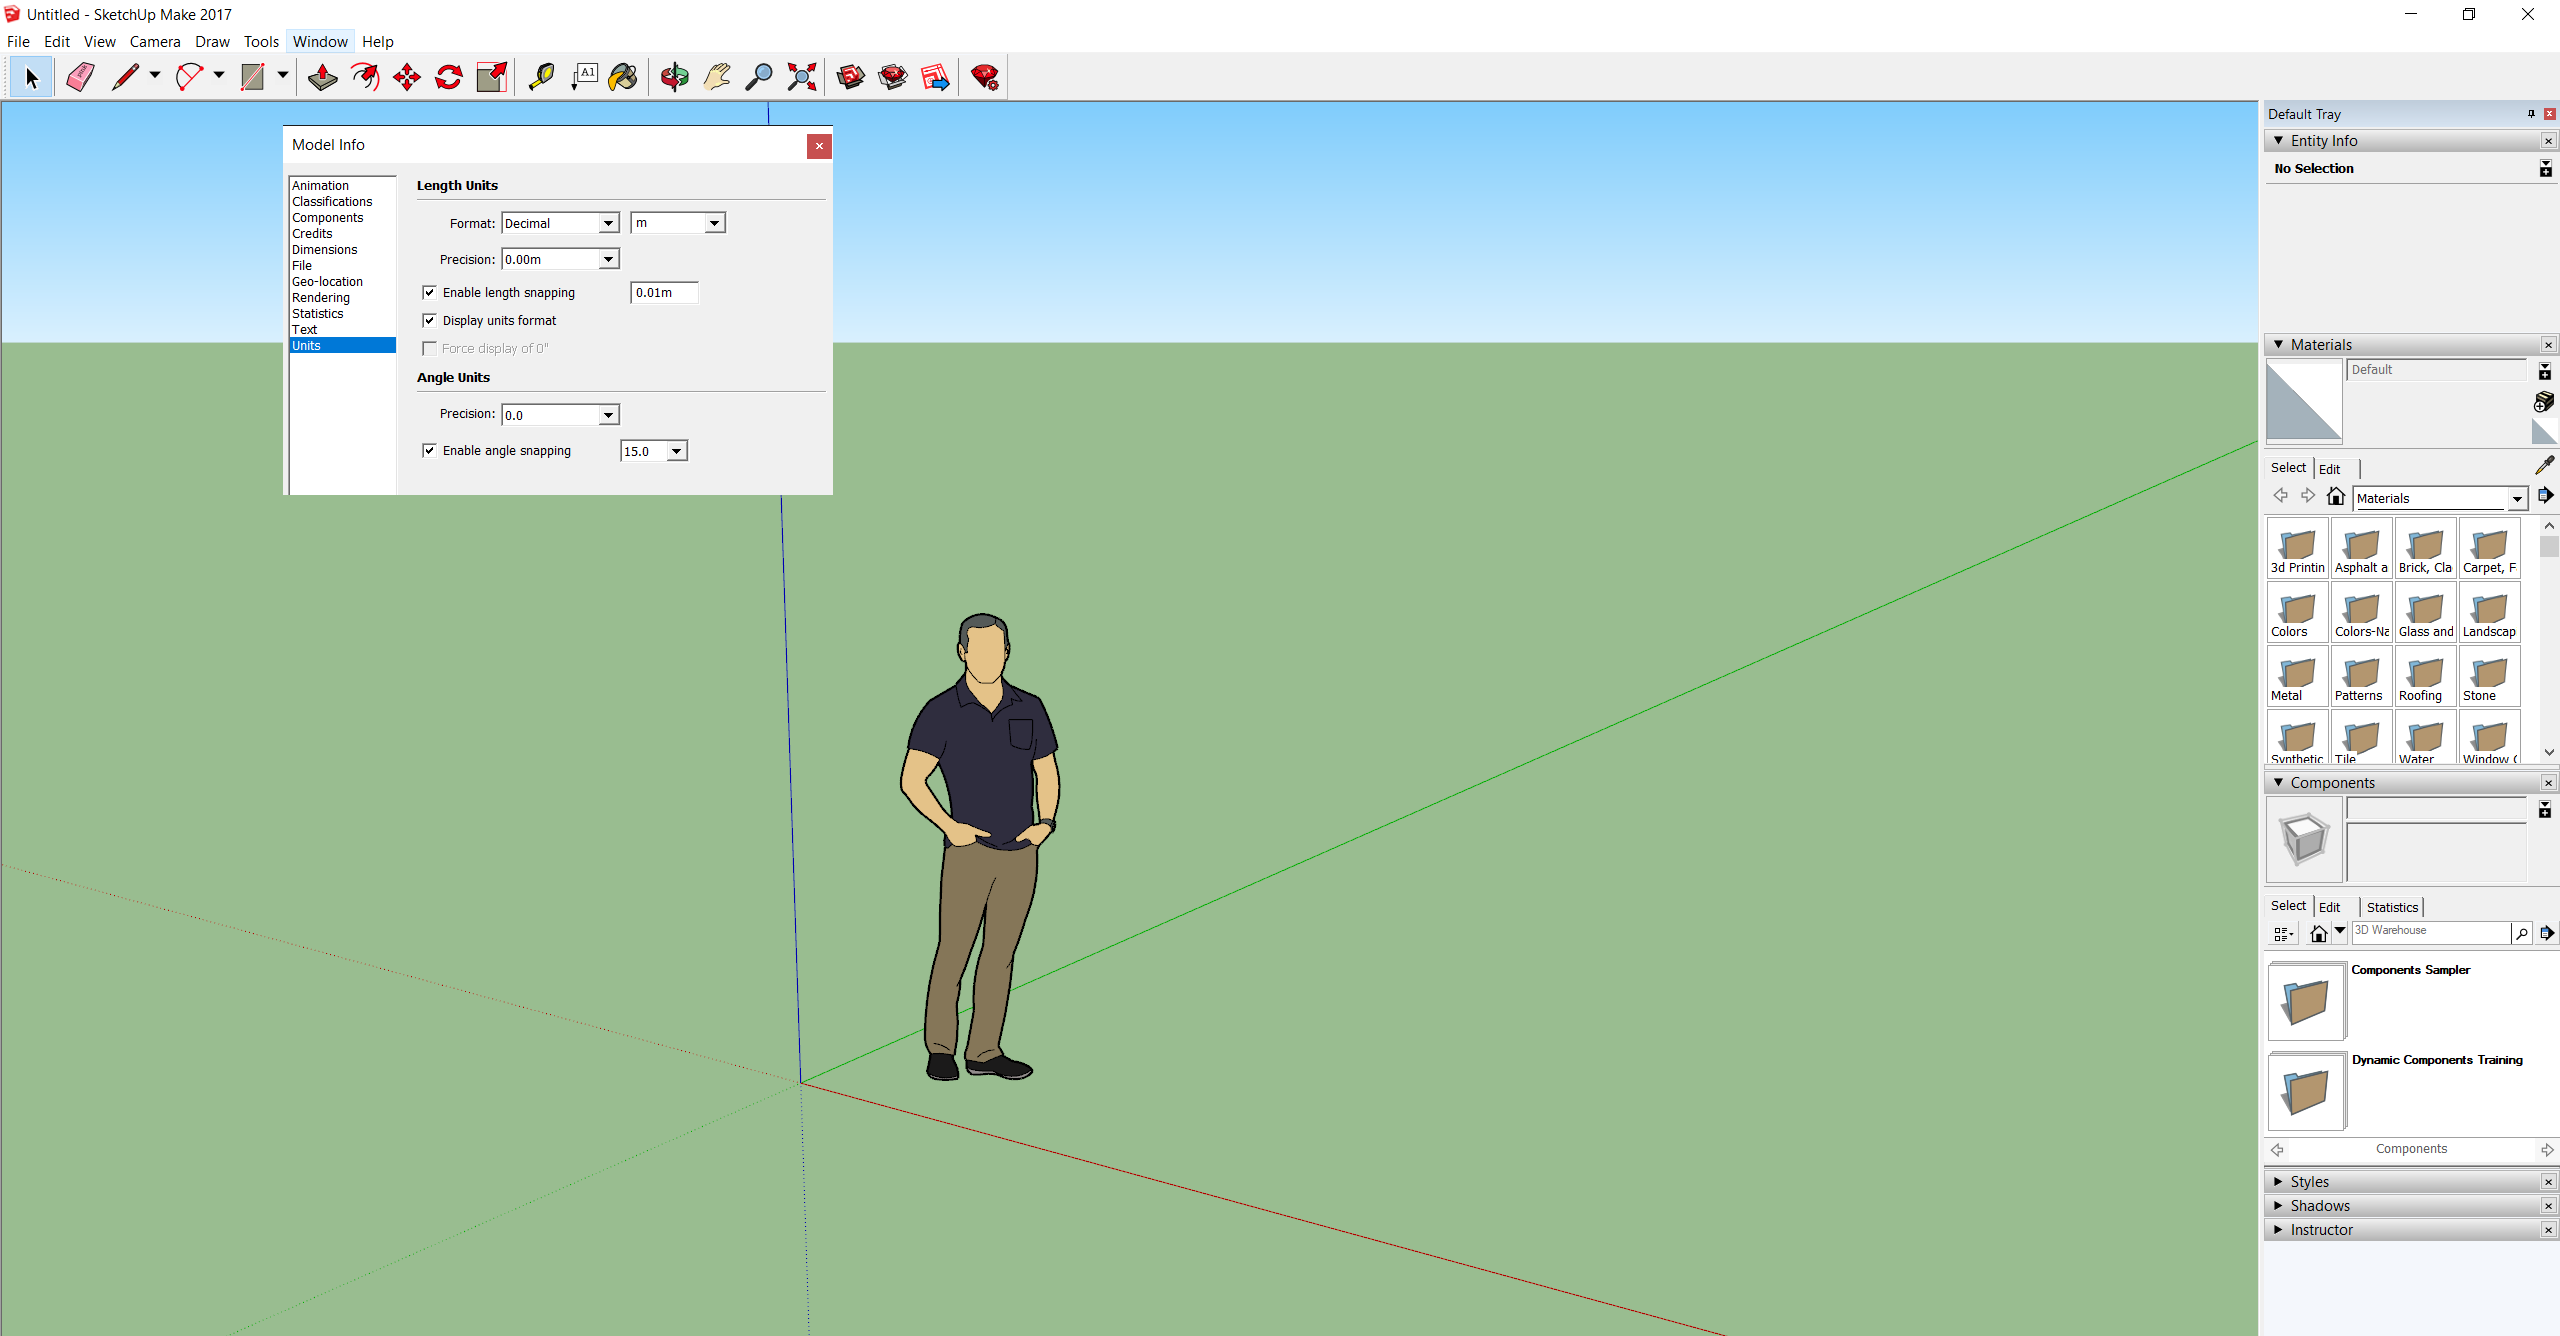Select the Tape Measure tool

tap(541, 77)
